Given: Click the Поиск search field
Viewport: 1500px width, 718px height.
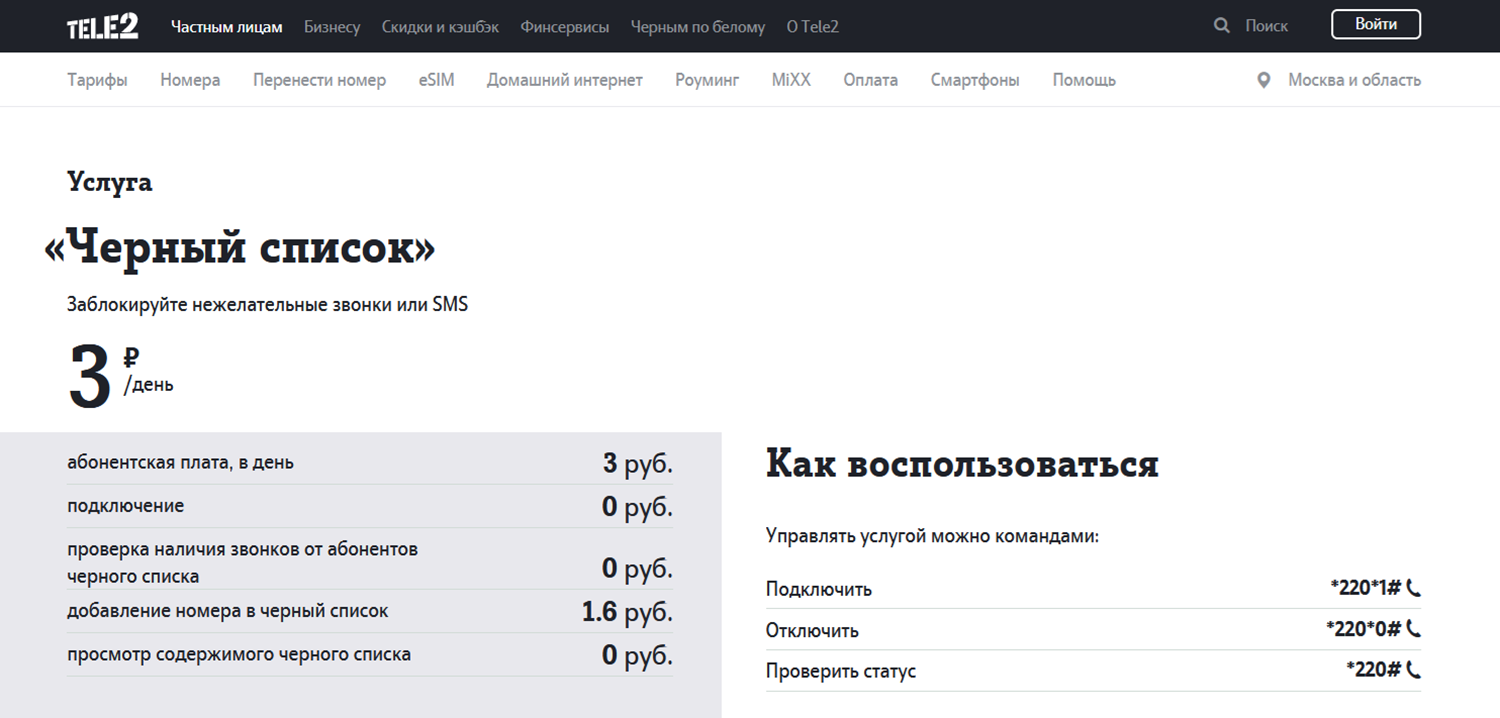Looking at the screenshot, I should click(1267, 27).
